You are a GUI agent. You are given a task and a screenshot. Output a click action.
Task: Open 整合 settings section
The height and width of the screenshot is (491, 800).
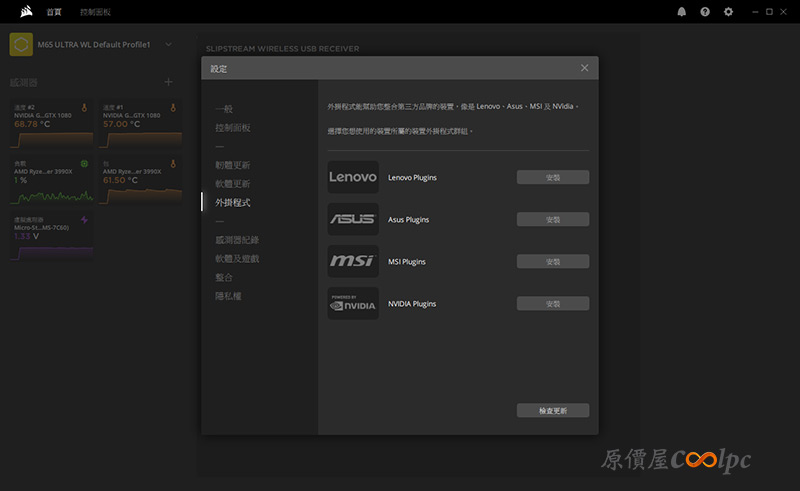click(224, 277)
